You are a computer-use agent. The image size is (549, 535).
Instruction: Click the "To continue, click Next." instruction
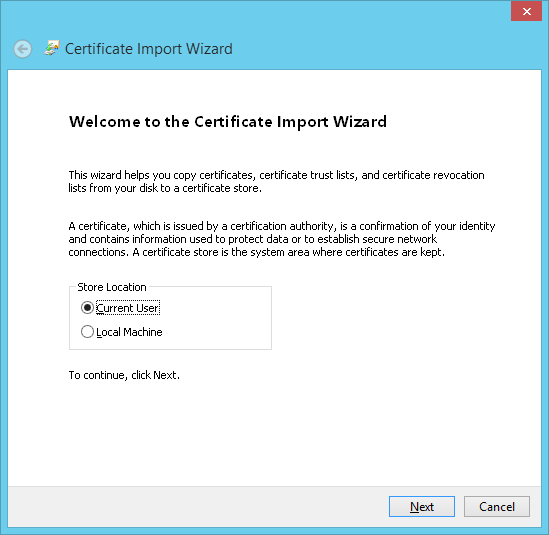[x=124, y=375]
